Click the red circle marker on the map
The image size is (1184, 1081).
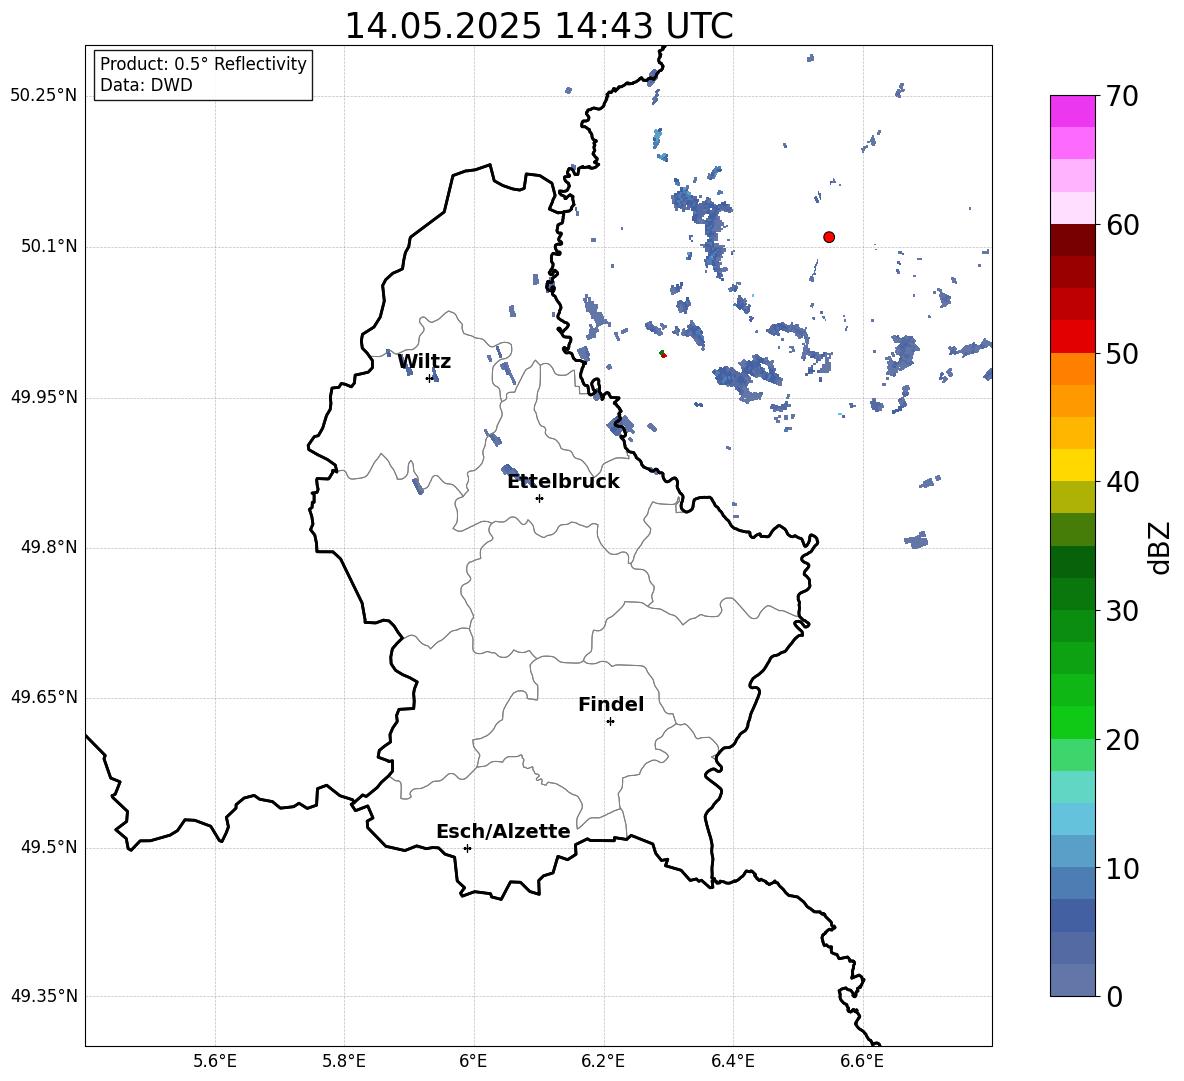(829, 237)
